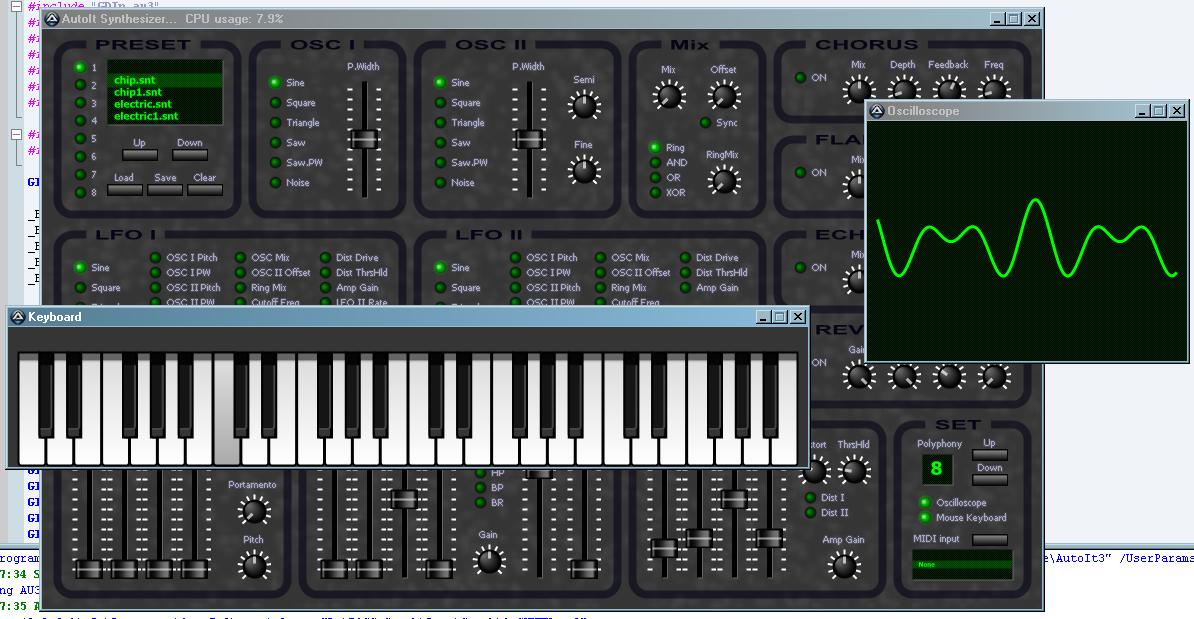Click the Oscilloscope window title icon
The height and width of the screenshot is (619, 1194).
[876, 111]
